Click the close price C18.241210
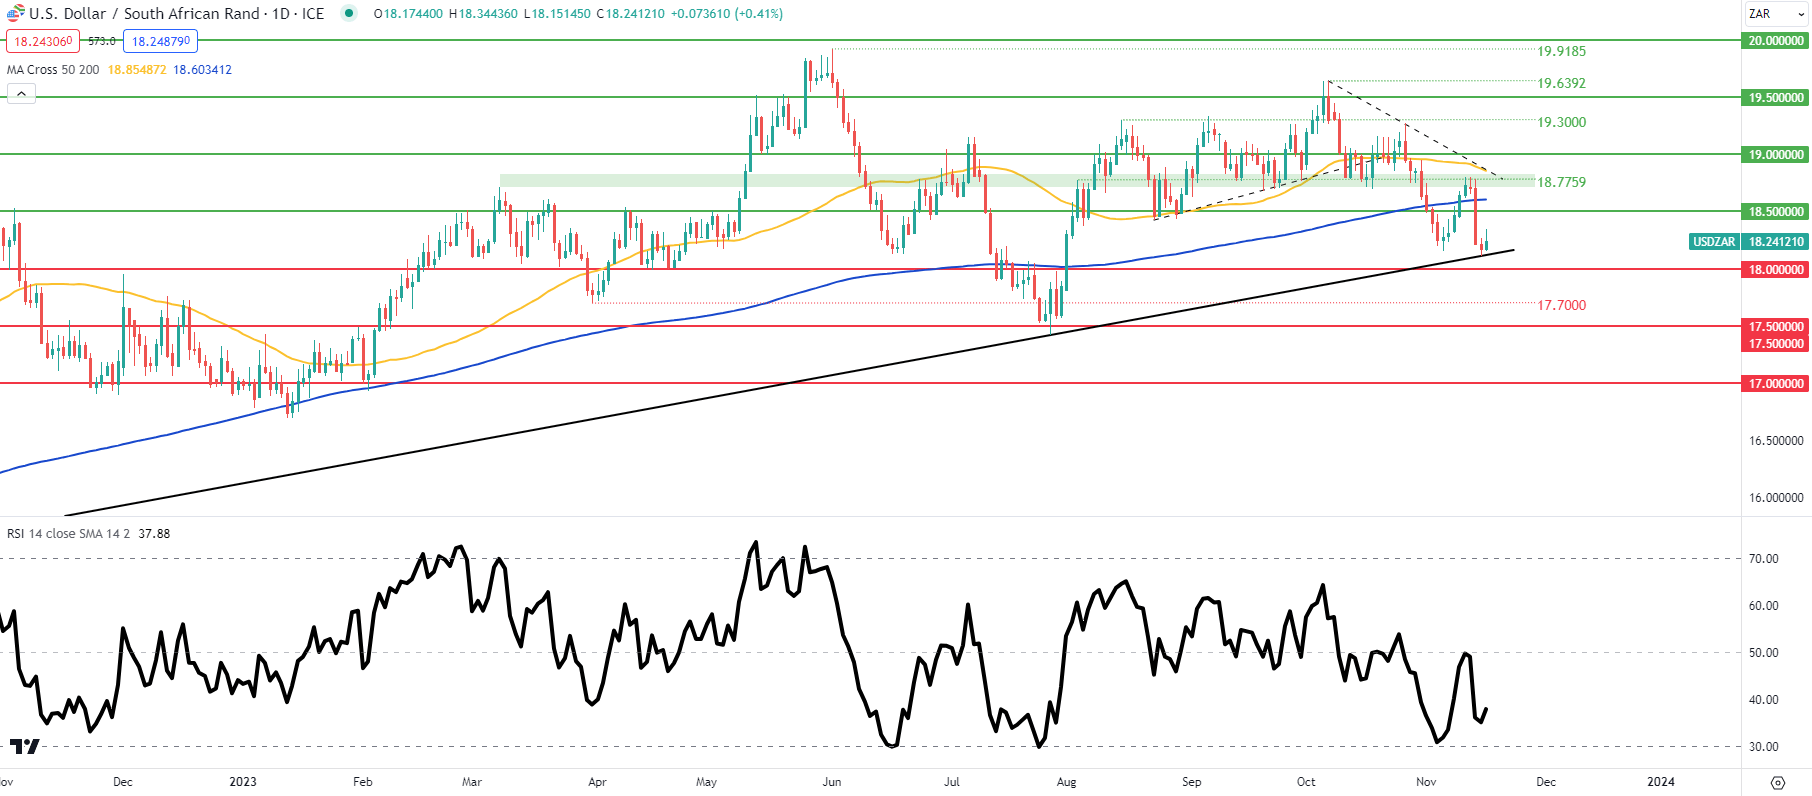 (x=630, y=14)
